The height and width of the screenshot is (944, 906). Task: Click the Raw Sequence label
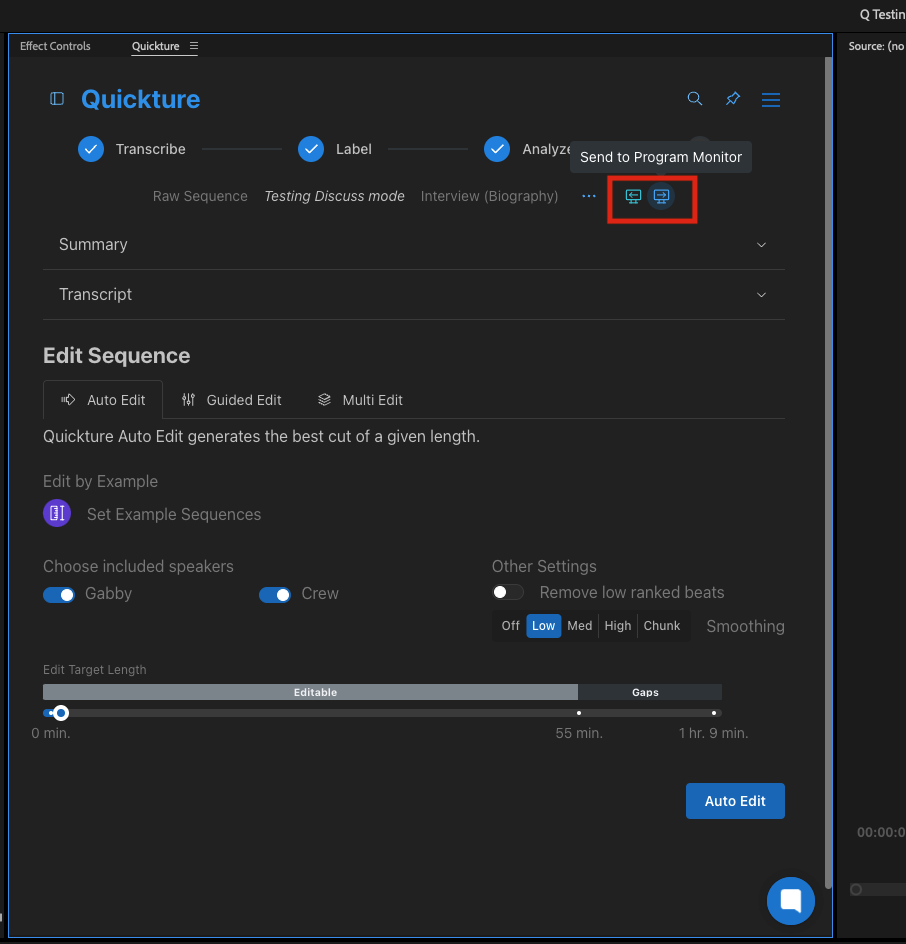click(200, 196)
